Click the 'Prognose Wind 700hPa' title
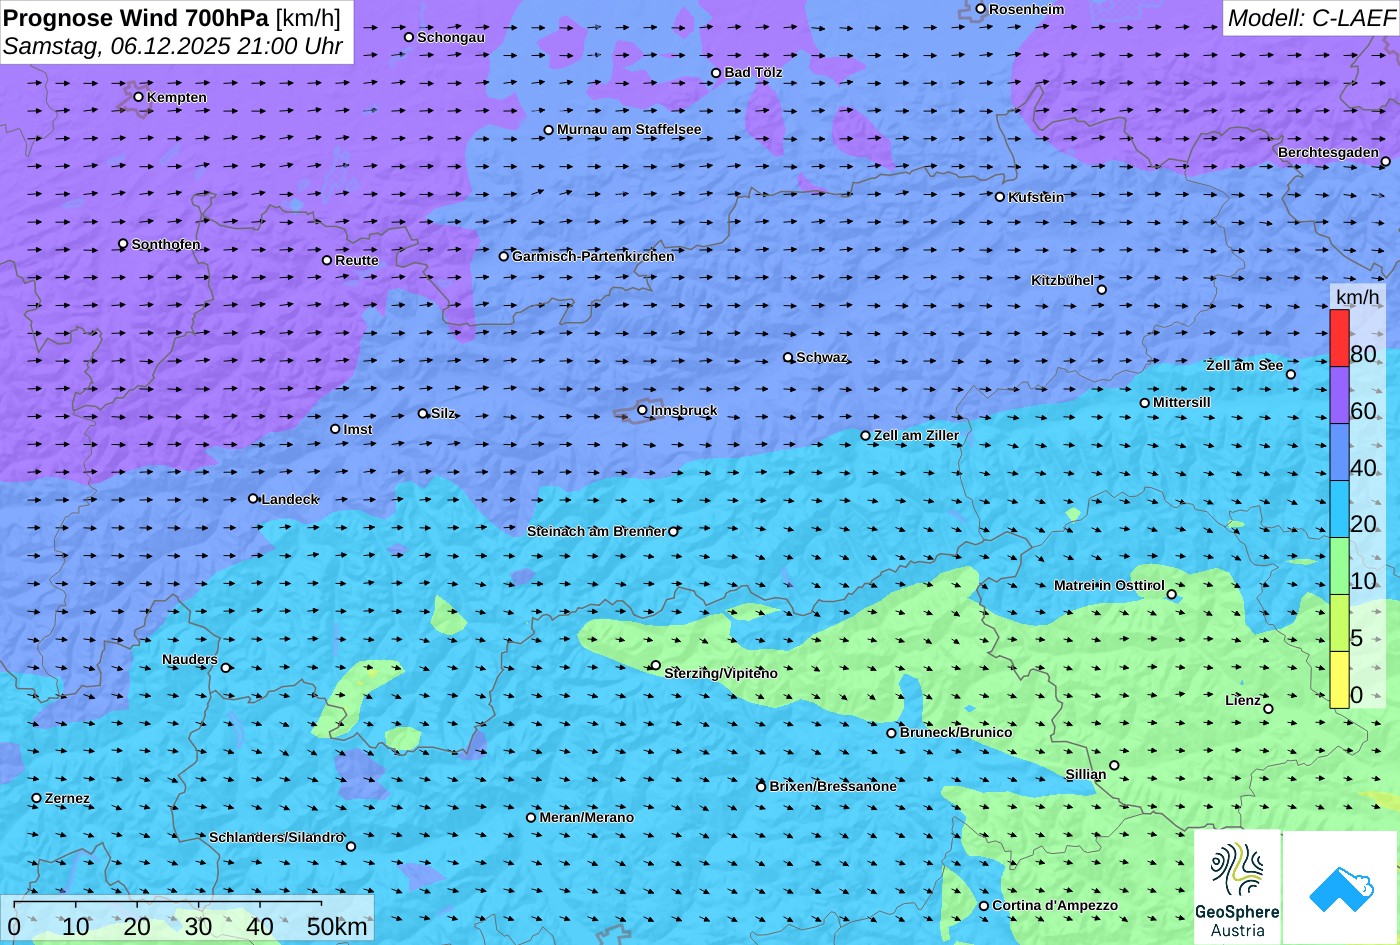This screenshot has height=945, width=1400. pos(136,17)
